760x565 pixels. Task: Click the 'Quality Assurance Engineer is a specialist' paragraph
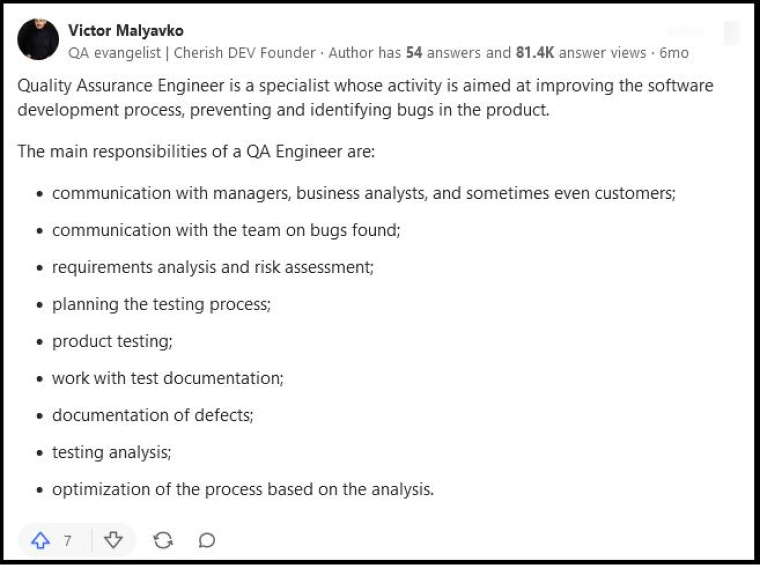[365, 97]
